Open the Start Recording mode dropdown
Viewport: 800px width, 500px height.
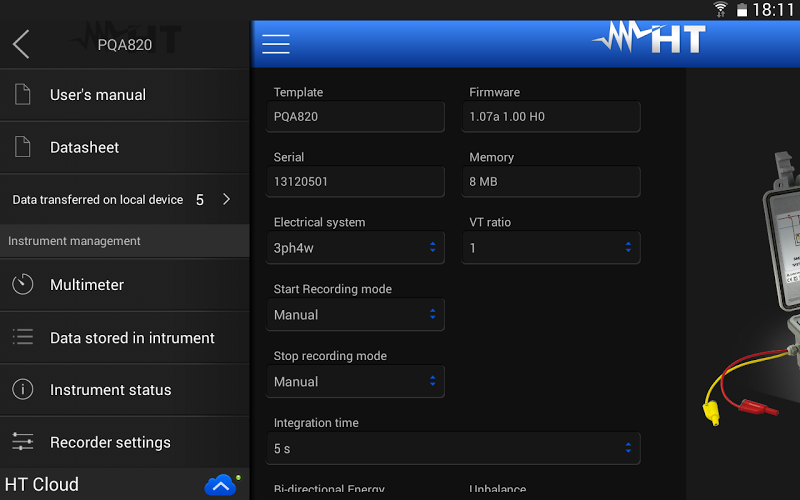(355, 315)
